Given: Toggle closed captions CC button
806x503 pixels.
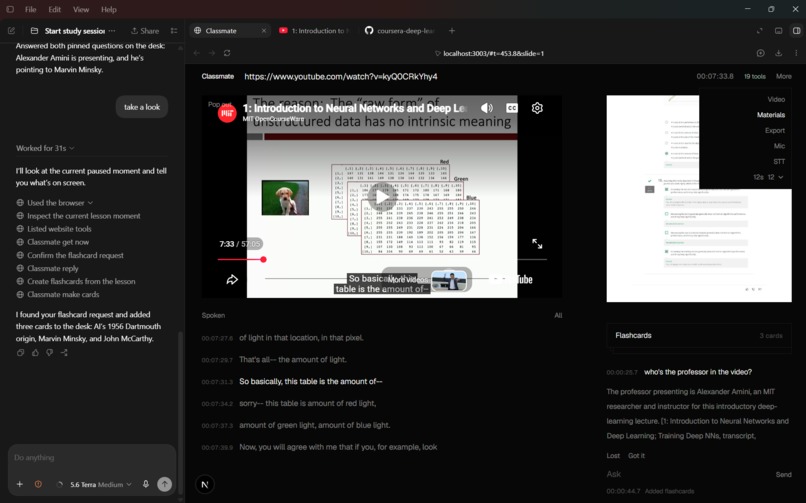Looking at the screenshot, I should point(512,108).
